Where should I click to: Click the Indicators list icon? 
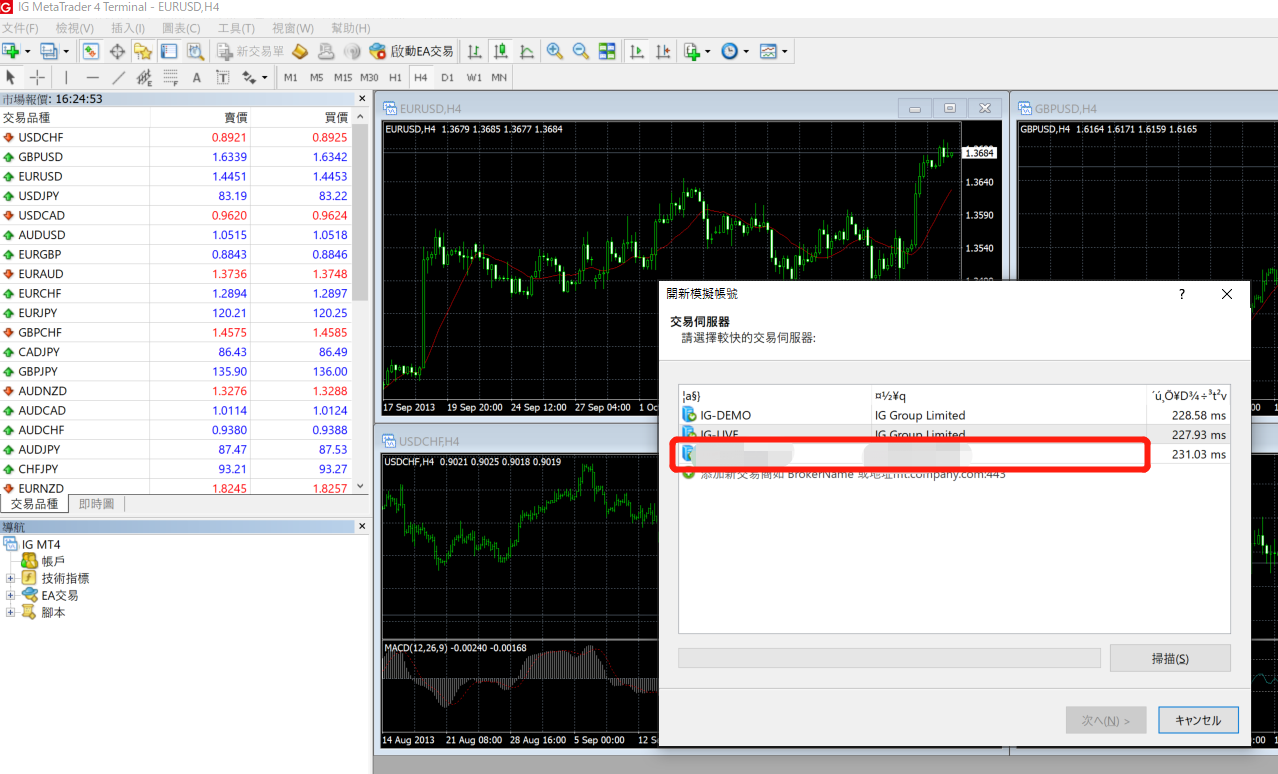click(x=691, y=51)
